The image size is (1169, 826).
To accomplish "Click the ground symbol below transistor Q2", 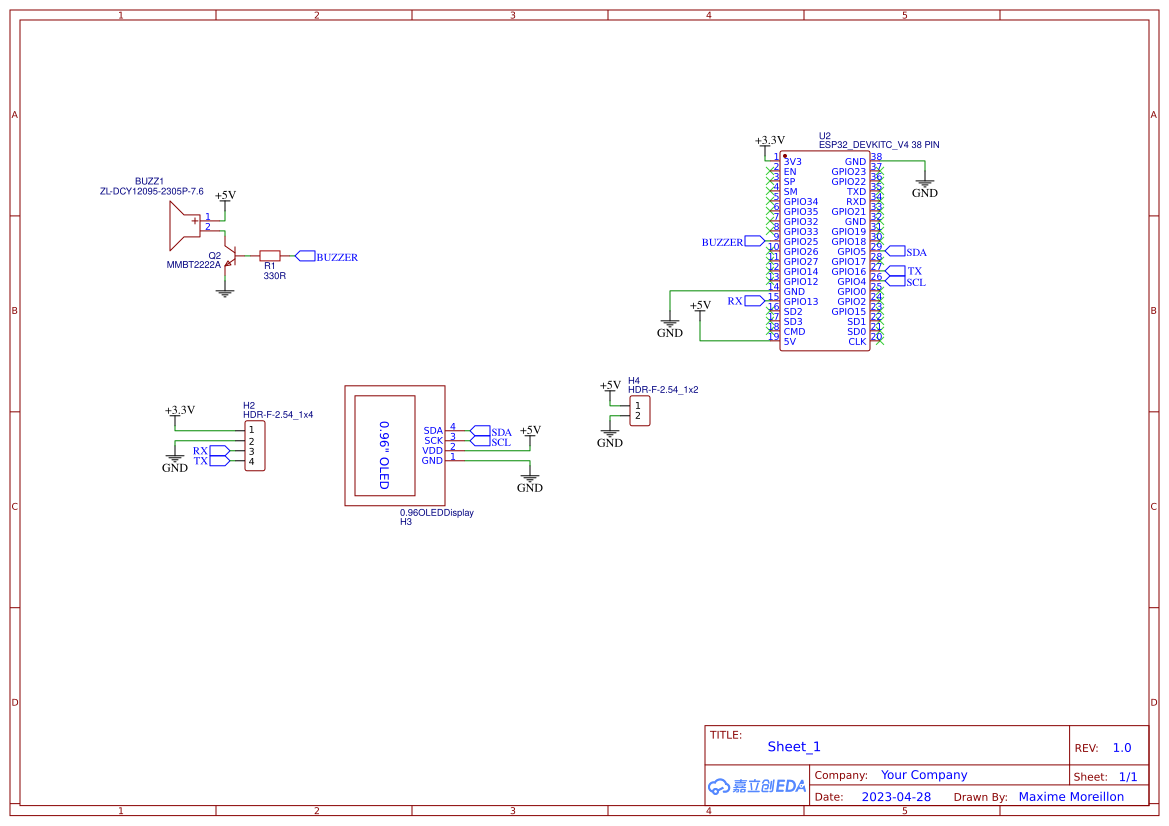I will (224, 291).
